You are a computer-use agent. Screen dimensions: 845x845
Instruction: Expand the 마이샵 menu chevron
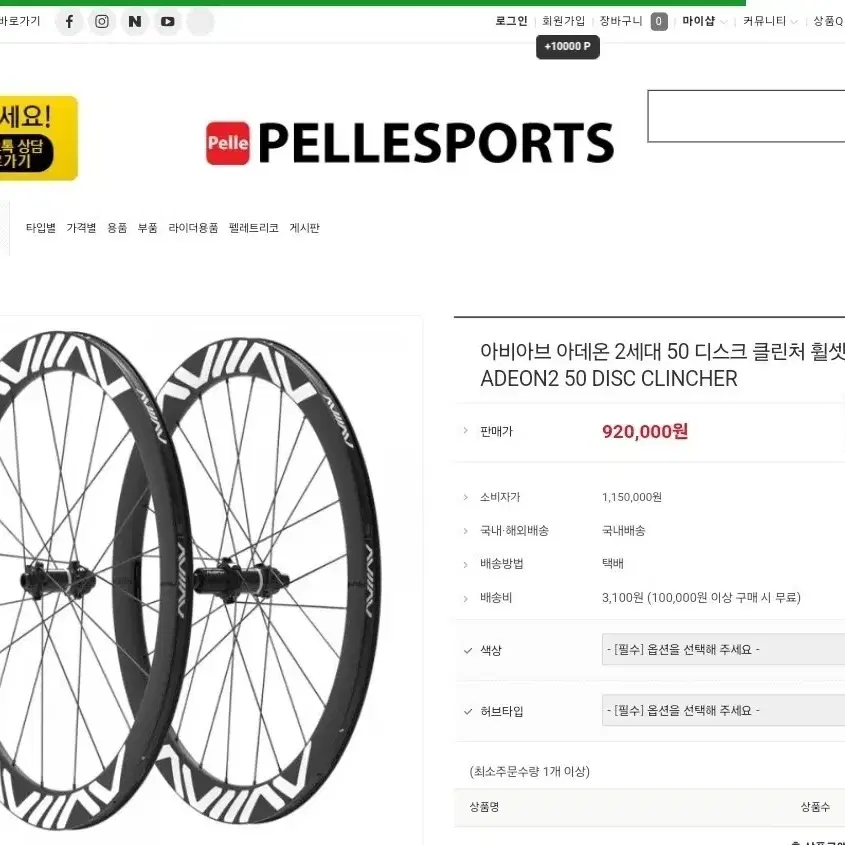[x=723, y=21]
